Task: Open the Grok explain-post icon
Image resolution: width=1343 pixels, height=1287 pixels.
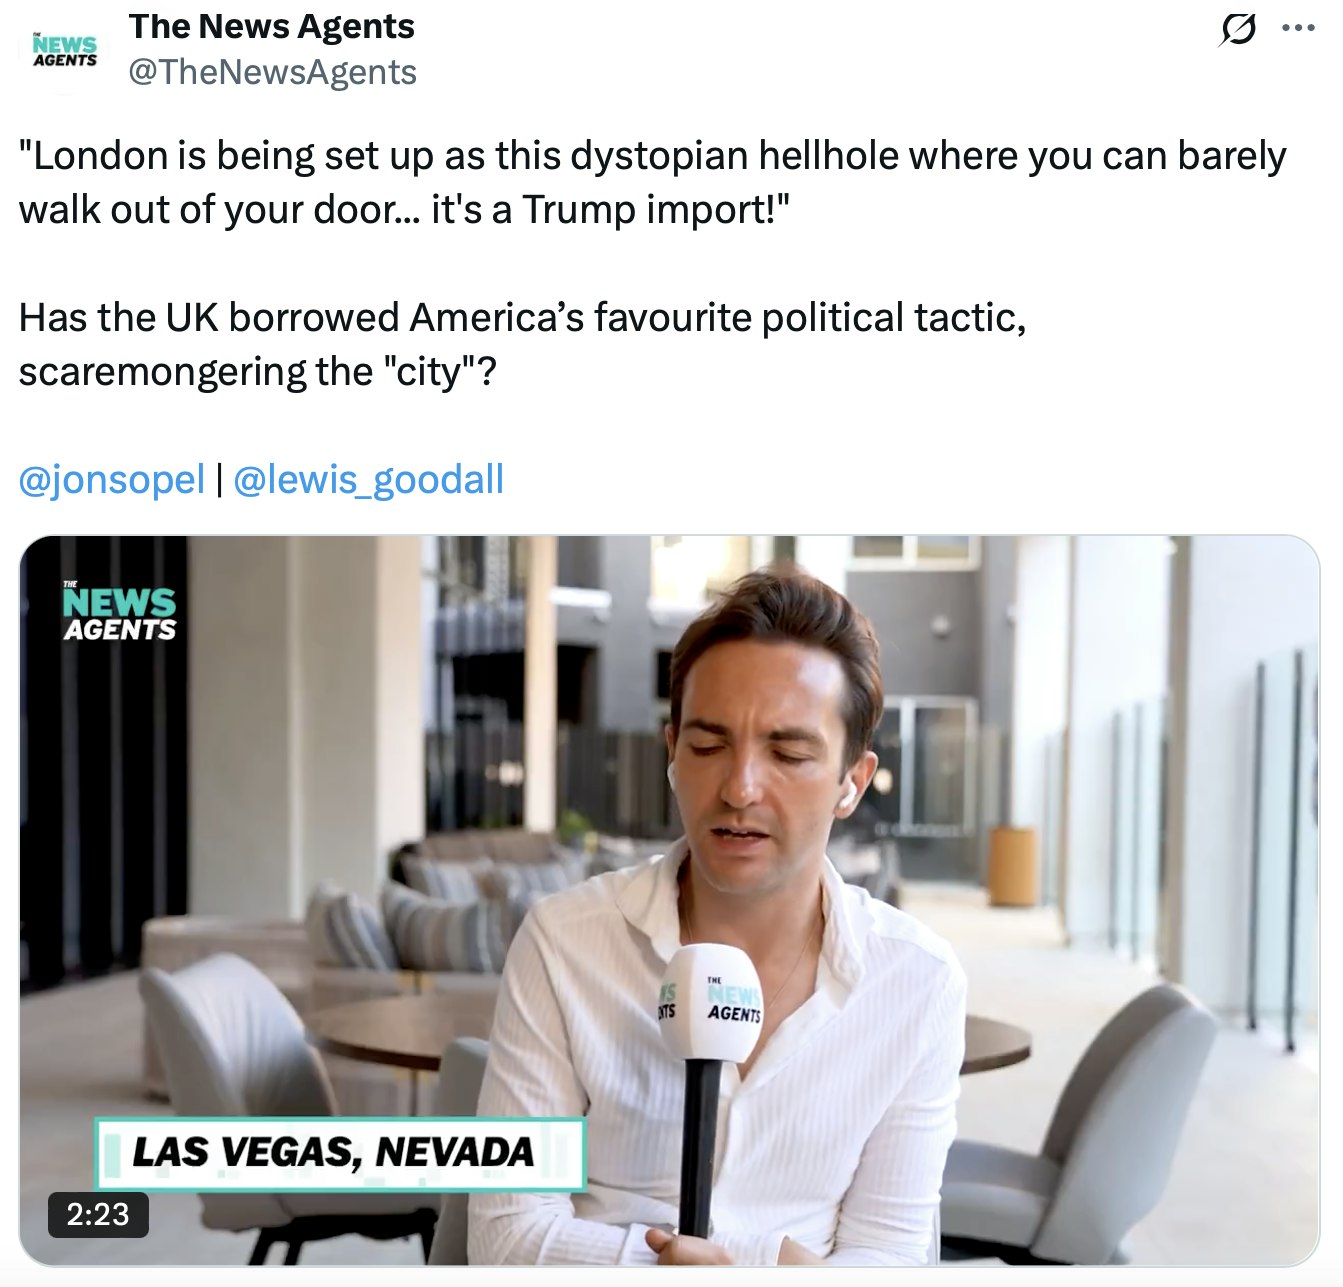Action: click(1237, 30)
